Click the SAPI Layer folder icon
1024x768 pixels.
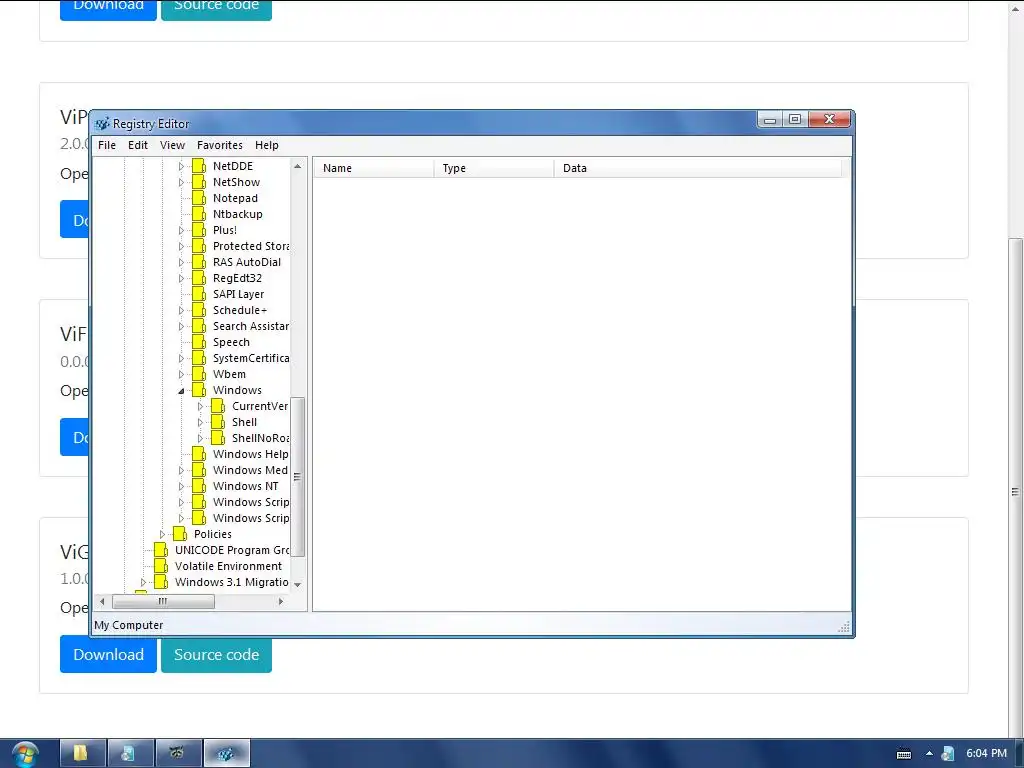[199, 294]
